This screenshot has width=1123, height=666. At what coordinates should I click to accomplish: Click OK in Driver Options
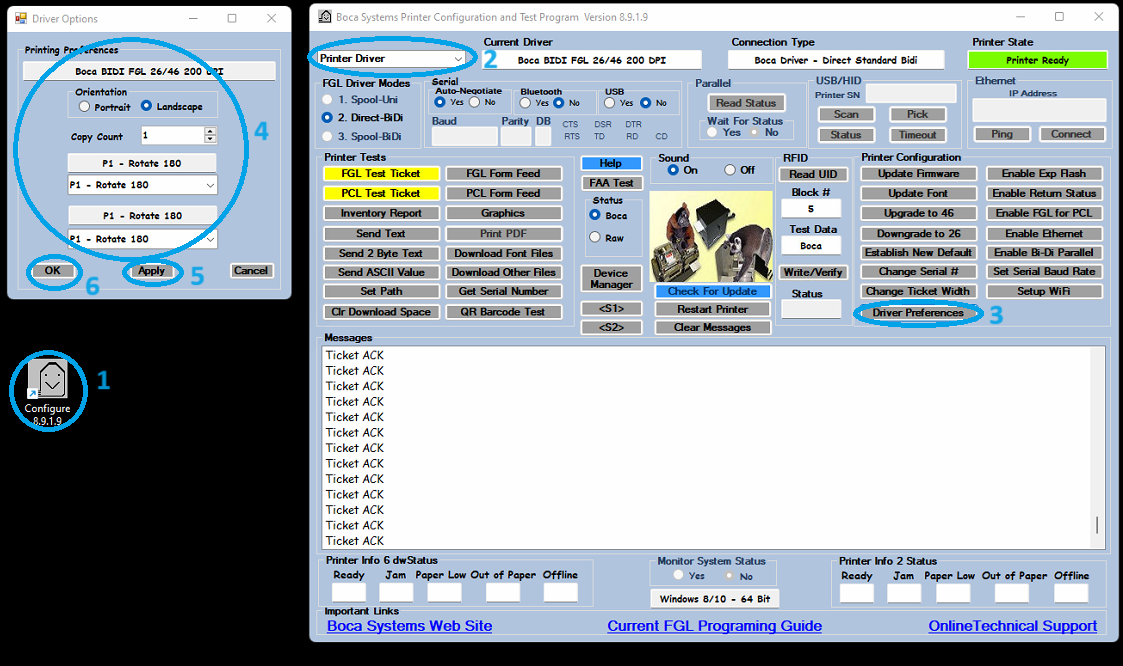pyautogui.click(x=52, y=271)
